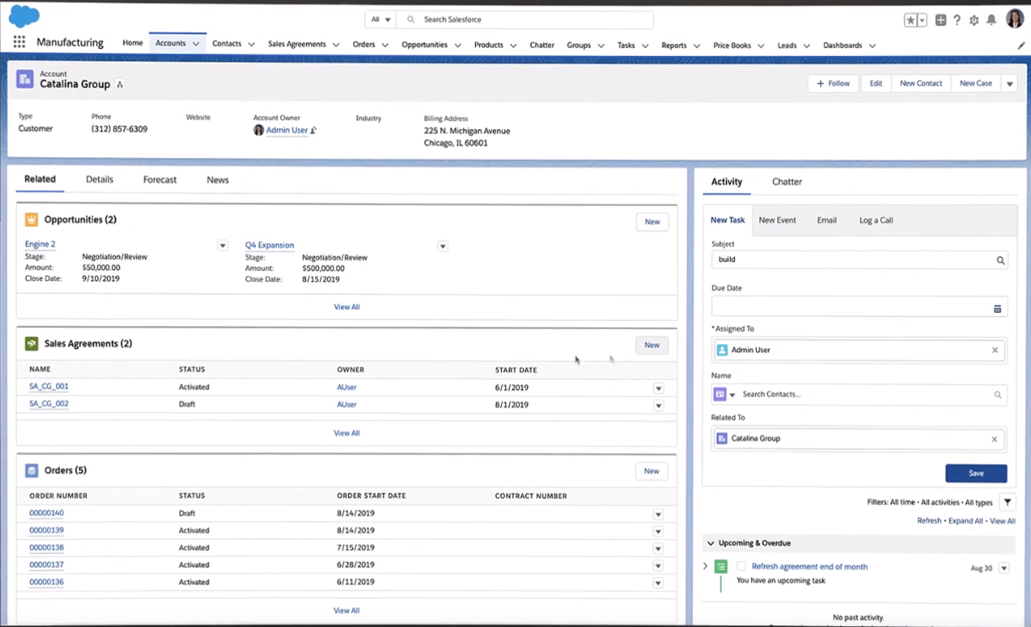1031x627 pixels.
Task: Click New in the Orders section
Action: [x=652, y=471]
